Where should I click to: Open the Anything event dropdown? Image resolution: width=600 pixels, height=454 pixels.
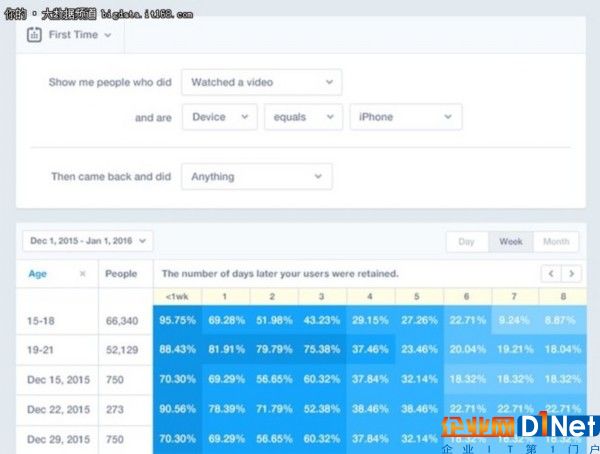coord(257,176)
